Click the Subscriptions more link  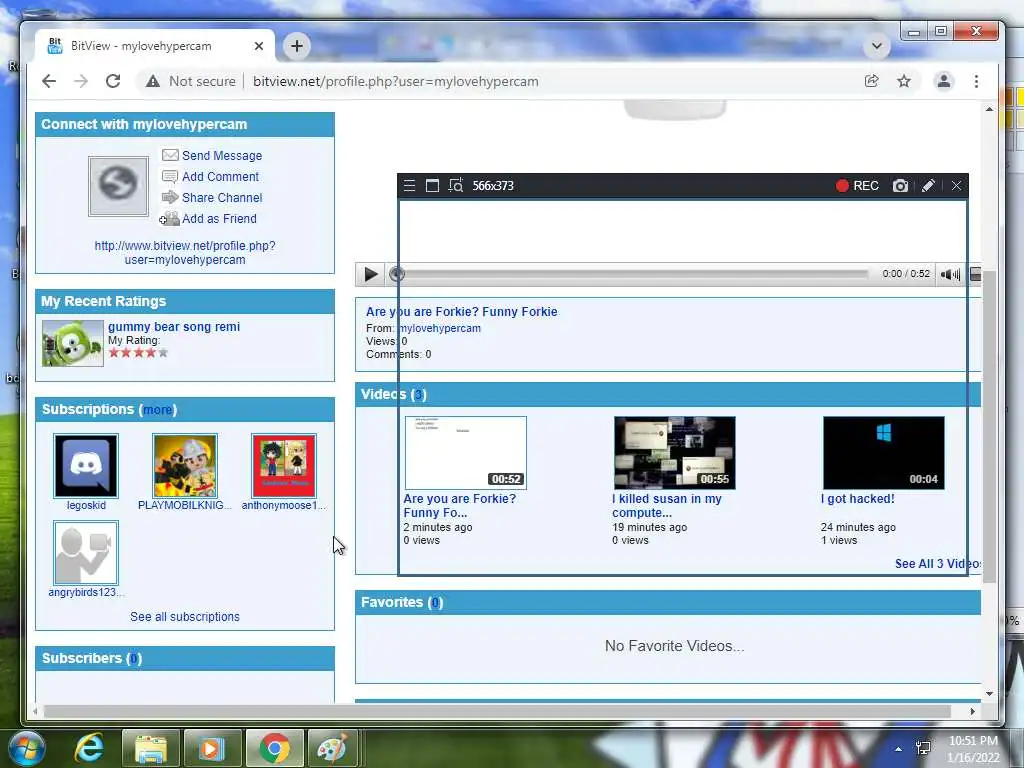tap(158, 409)
